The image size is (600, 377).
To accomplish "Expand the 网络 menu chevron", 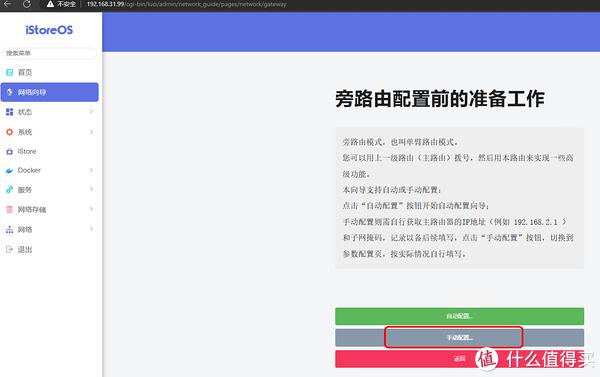I will 91,229.
